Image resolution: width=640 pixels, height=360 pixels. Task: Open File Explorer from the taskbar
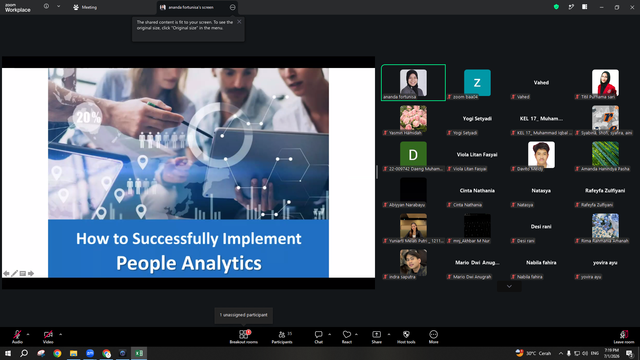73,353
